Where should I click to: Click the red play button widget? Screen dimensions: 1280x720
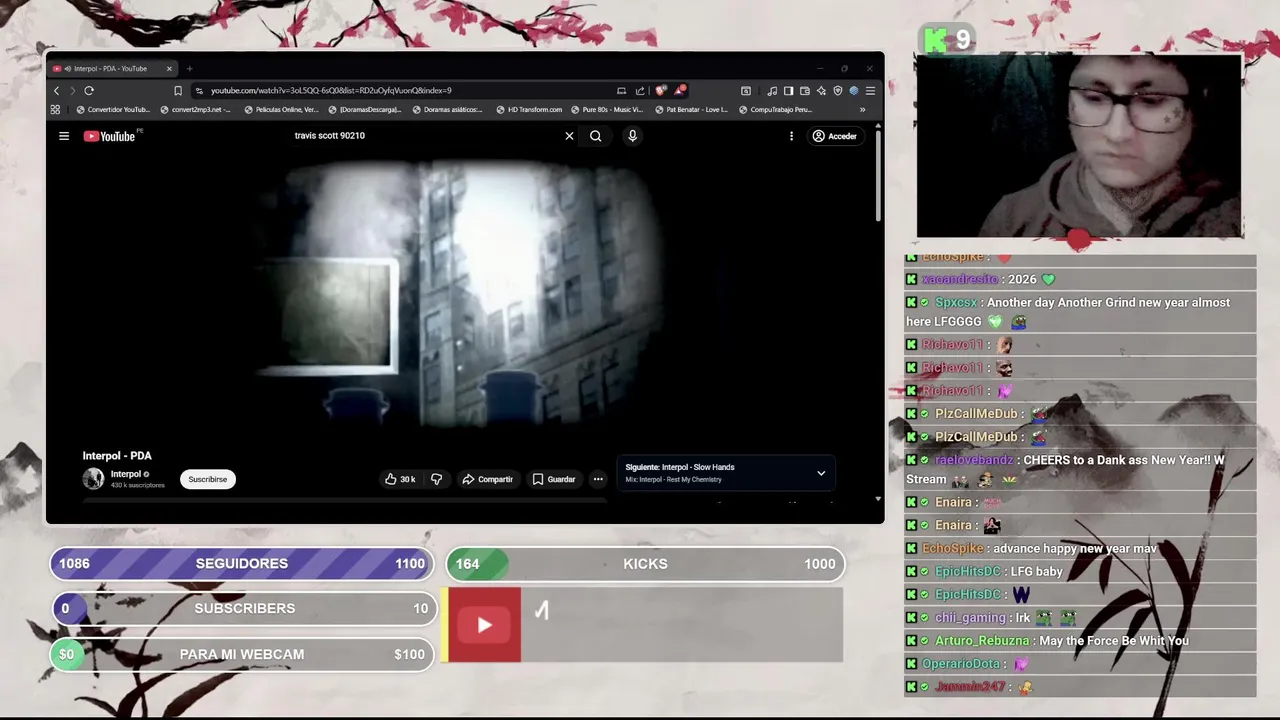(x=484, y=625)
